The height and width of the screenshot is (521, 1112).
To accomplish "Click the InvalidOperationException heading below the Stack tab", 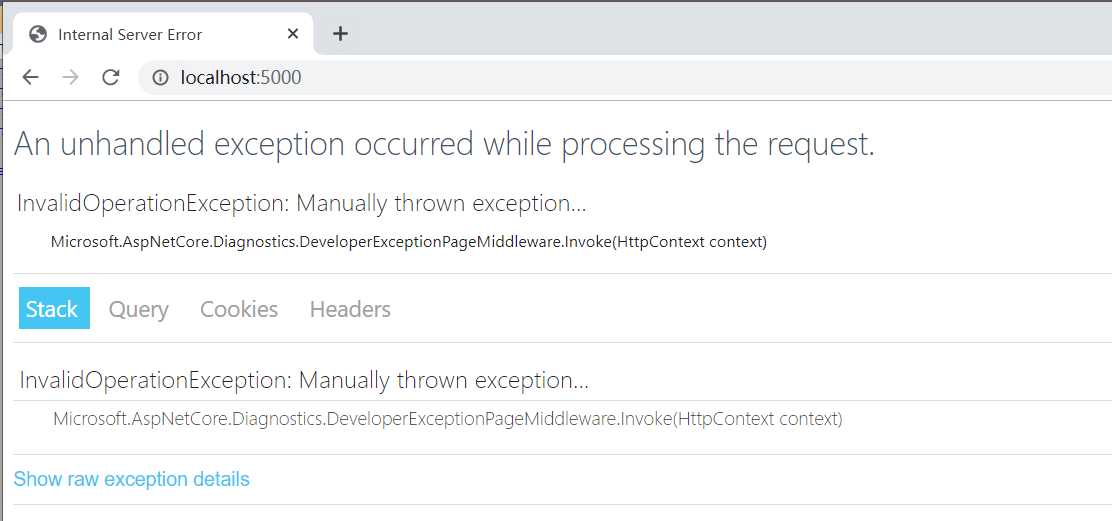I will 304,381.
